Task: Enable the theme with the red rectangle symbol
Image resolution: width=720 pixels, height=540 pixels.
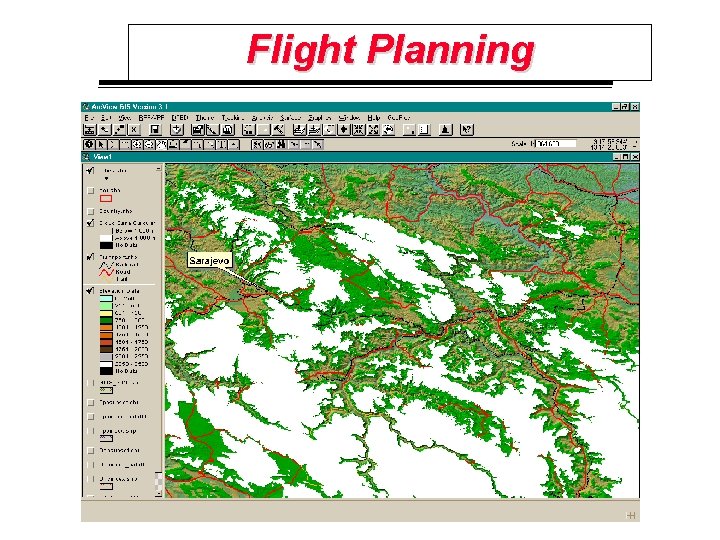Action: pos(90,190)
